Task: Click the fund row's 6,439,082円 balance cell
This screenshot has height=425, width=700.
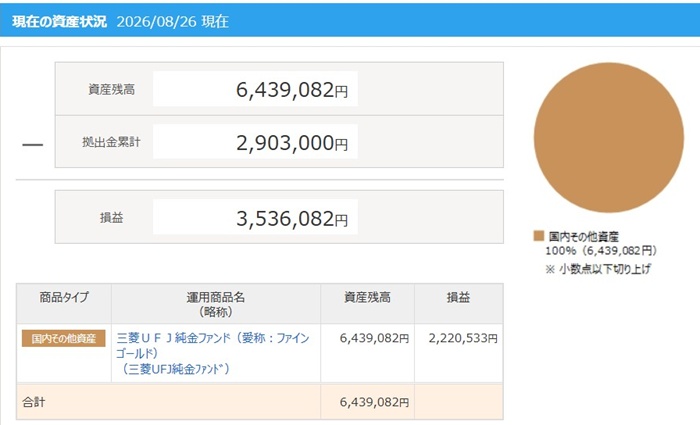Action: click(374, 338)
